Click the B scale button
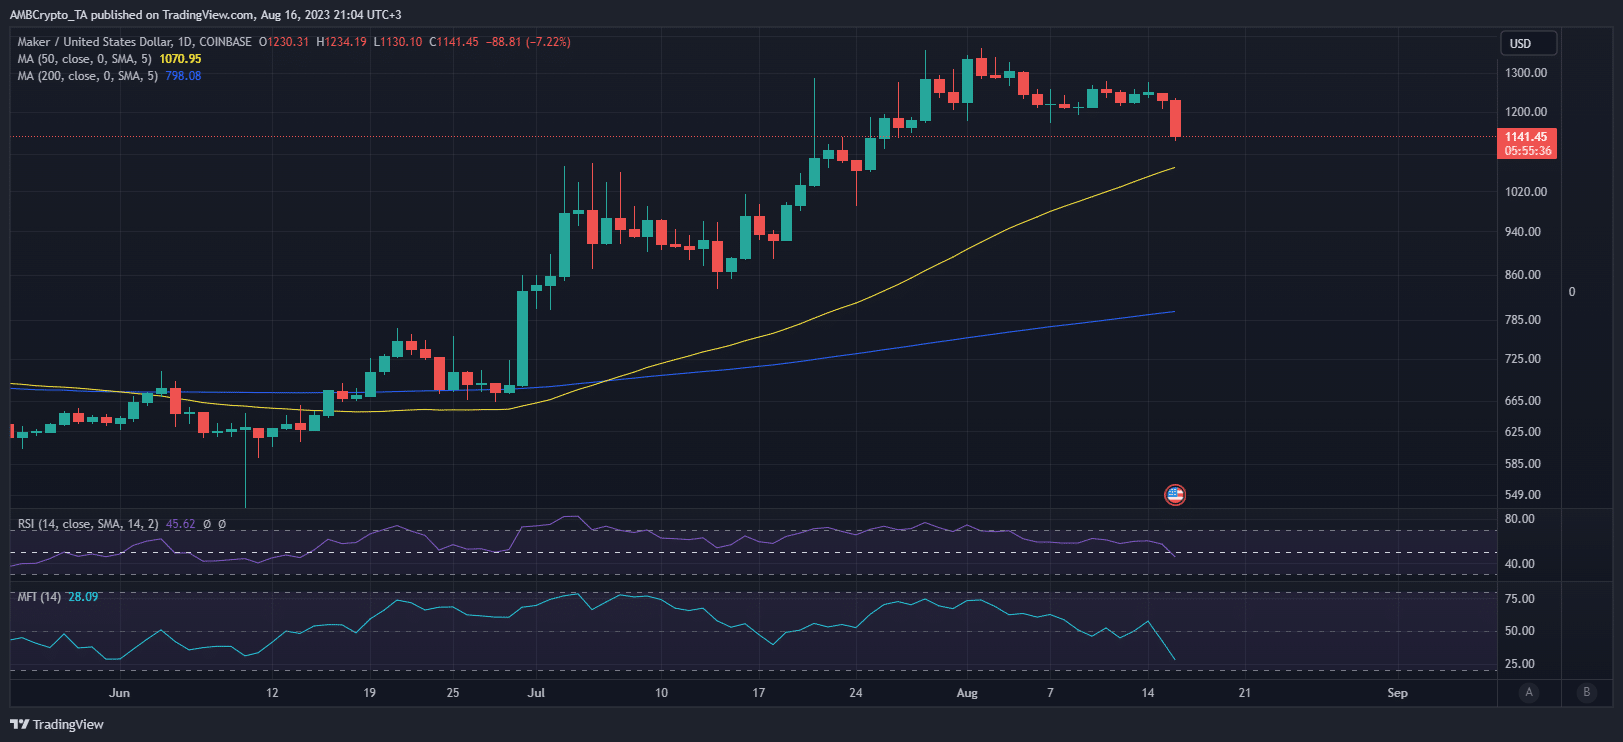Viewport: 1623px width, 742px height. pyautogui.click(x=1586, y=692)
